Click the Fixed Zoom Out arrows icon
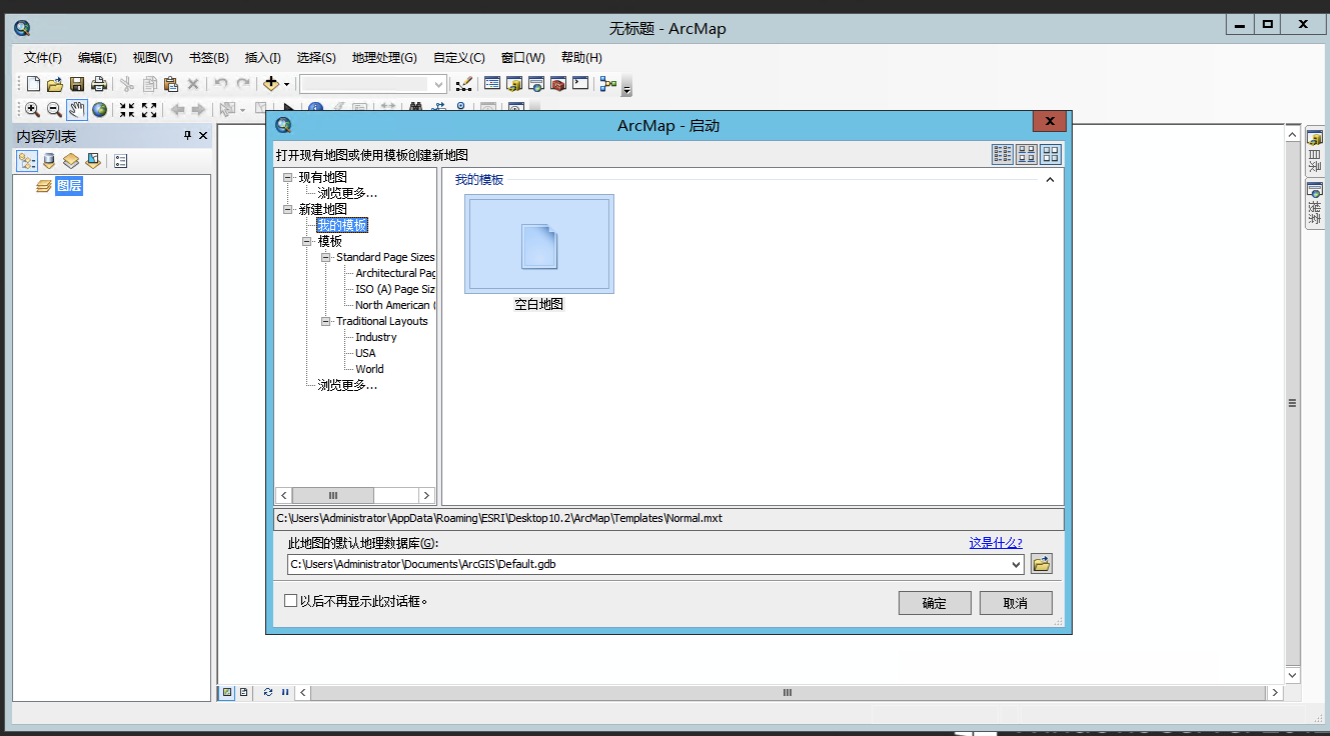 [149, 110]
